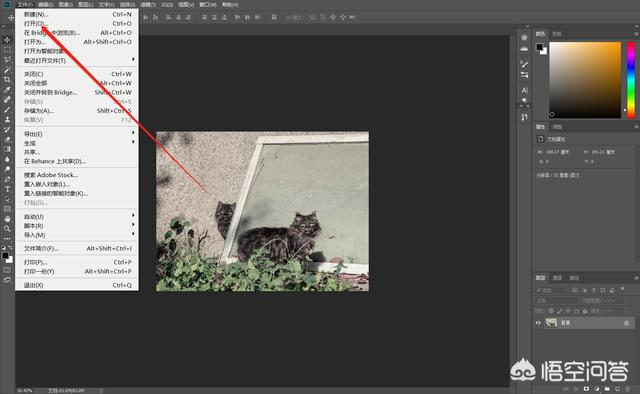Open the Layers panel options menu
The height and width of the screenshot is (394, 640).
(x=636, y=278)
